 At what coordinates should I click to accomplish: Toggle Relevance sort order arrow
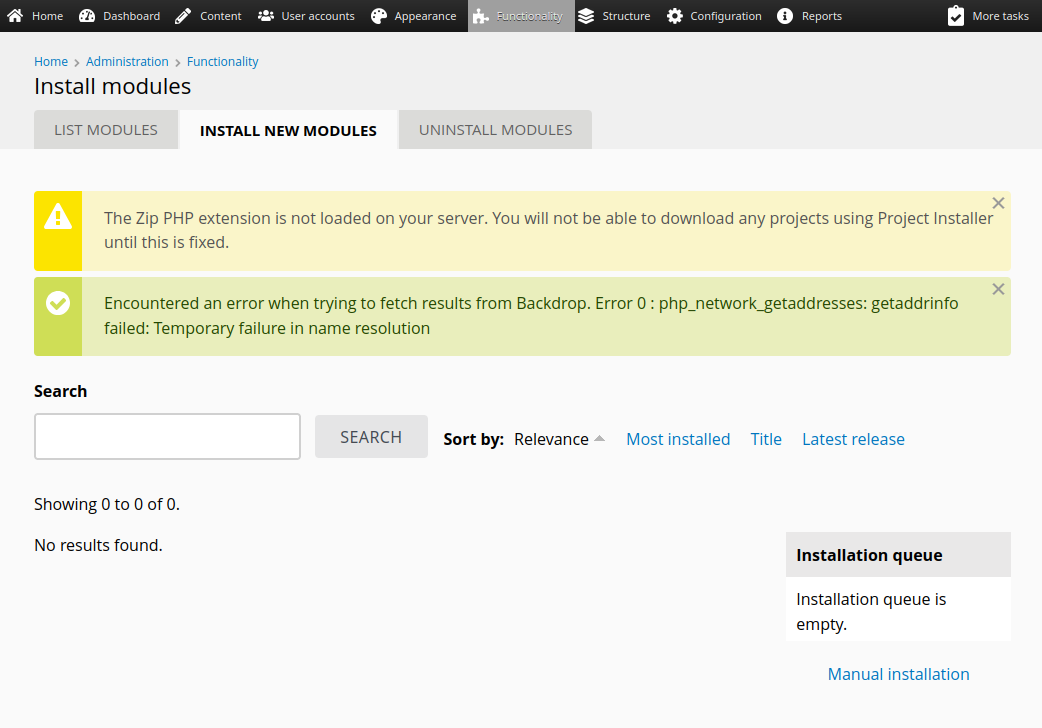pos(599,439)
